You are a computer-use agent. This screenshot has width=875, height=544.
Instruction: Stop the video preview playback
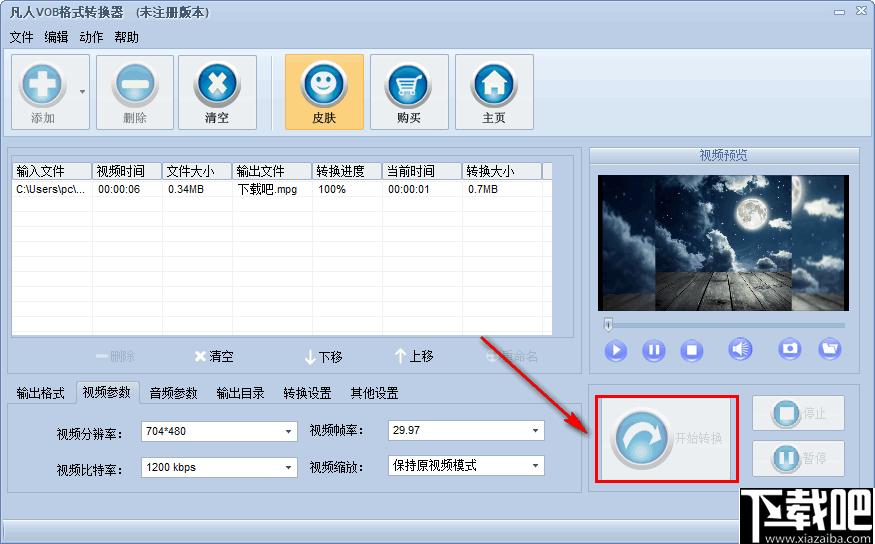(691, 350)
